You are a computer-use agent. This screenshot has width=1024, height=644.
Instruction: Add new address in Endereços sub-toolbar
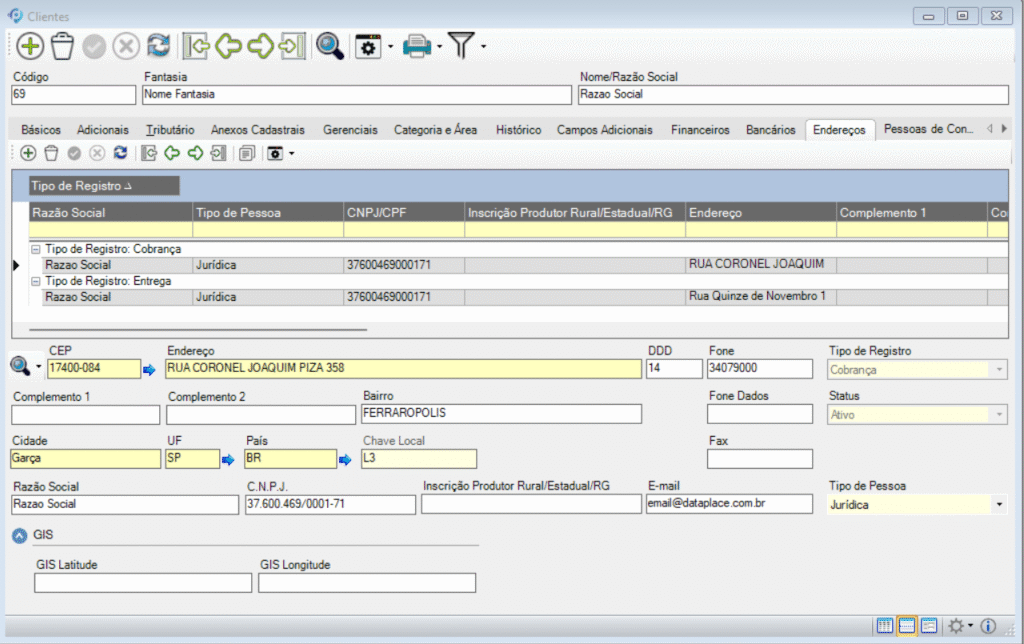[x=28, y=153]
